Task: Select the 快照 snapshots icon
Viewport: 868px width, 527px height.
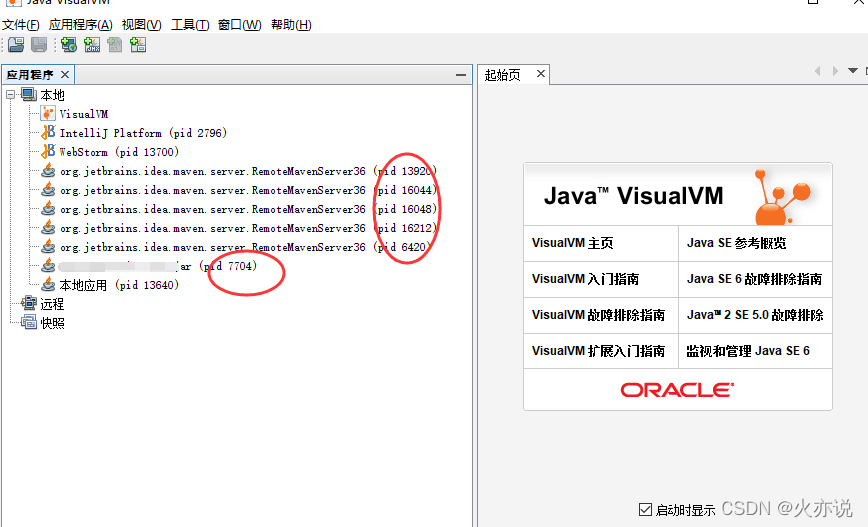Action: (x=29, y=322)
